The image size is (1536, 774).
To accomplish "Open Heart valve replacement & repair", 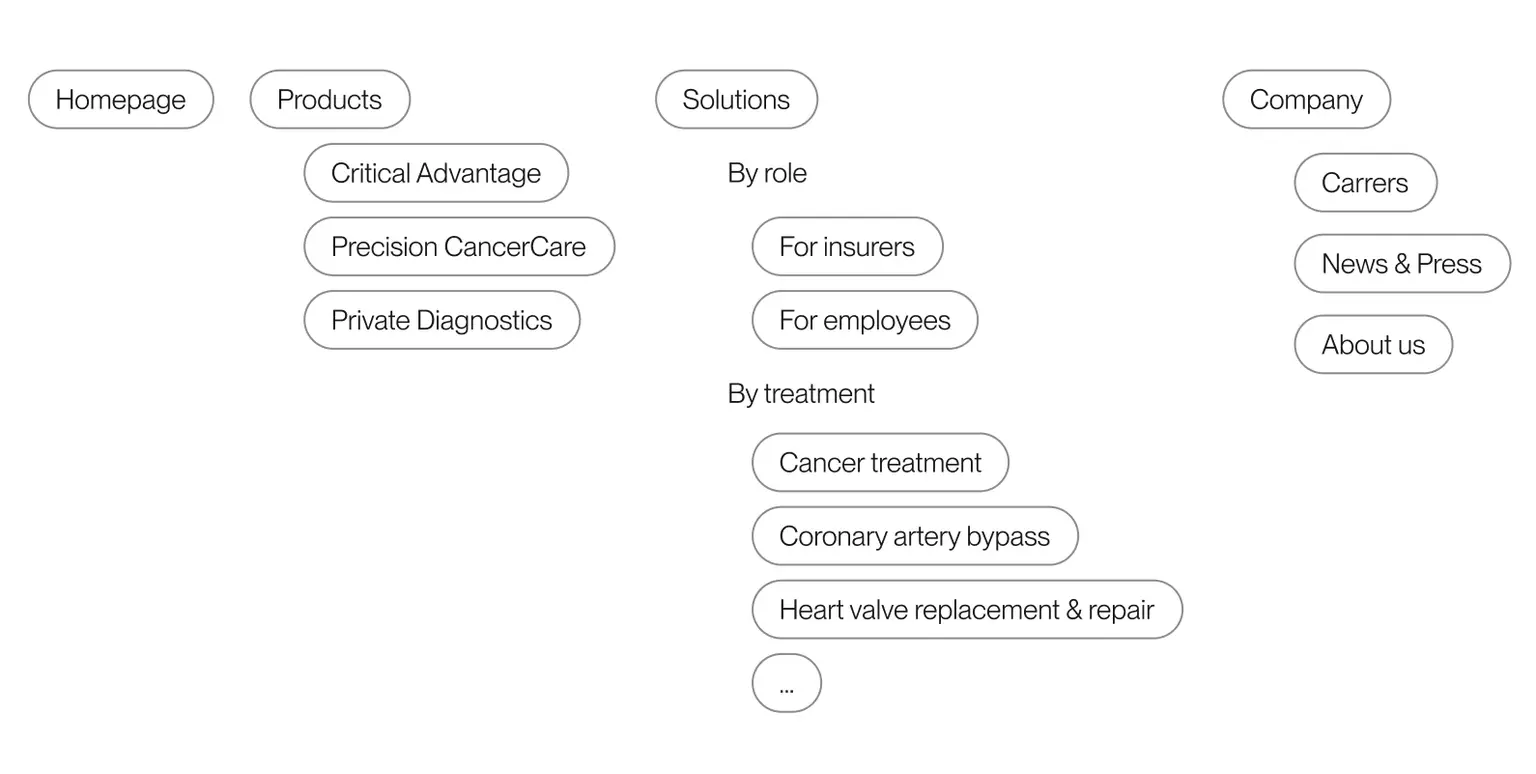I will (x=967, y=610).
